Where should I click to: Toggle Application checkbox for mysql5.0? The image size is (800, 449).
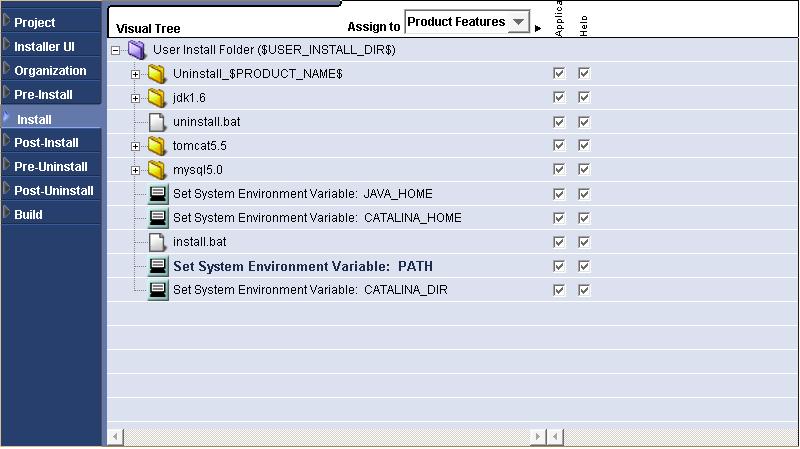(559, 169)
